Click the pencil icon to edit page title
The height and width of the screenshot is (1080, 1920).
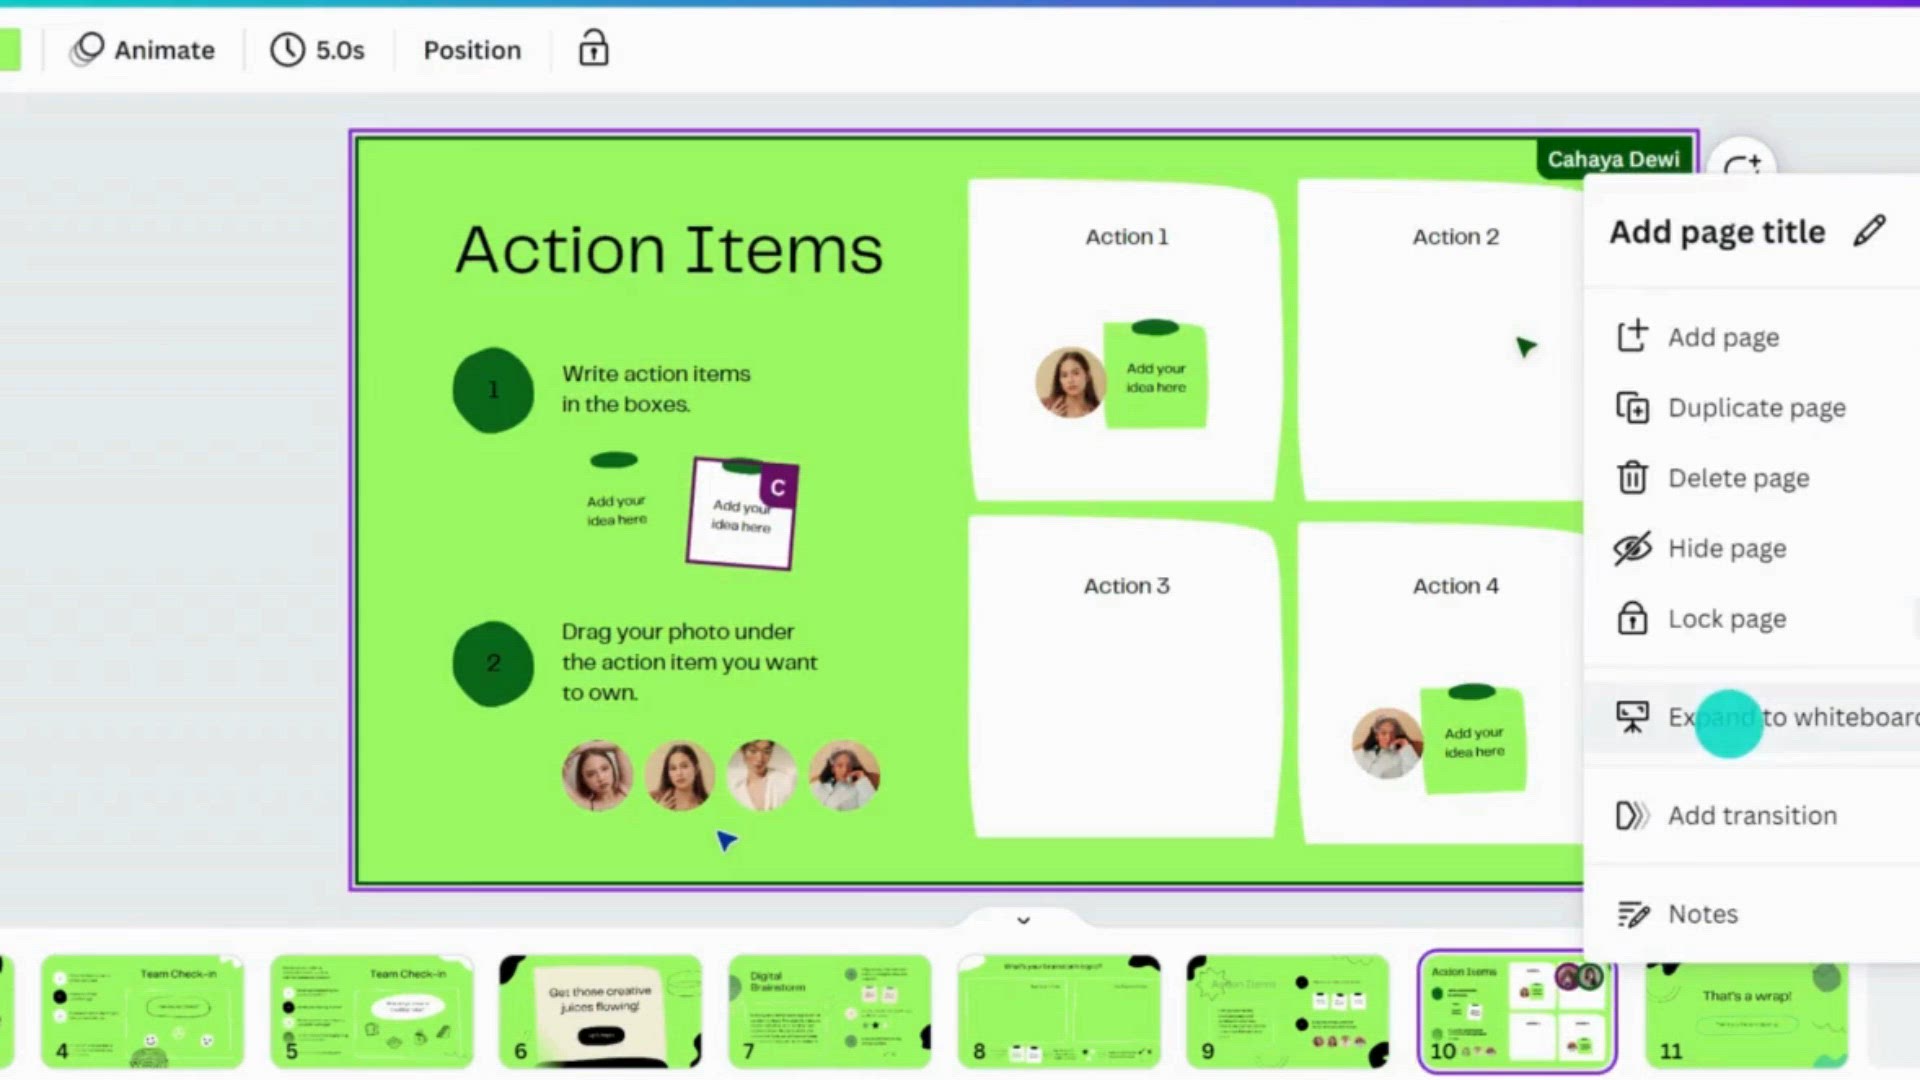coord(1869,231)
